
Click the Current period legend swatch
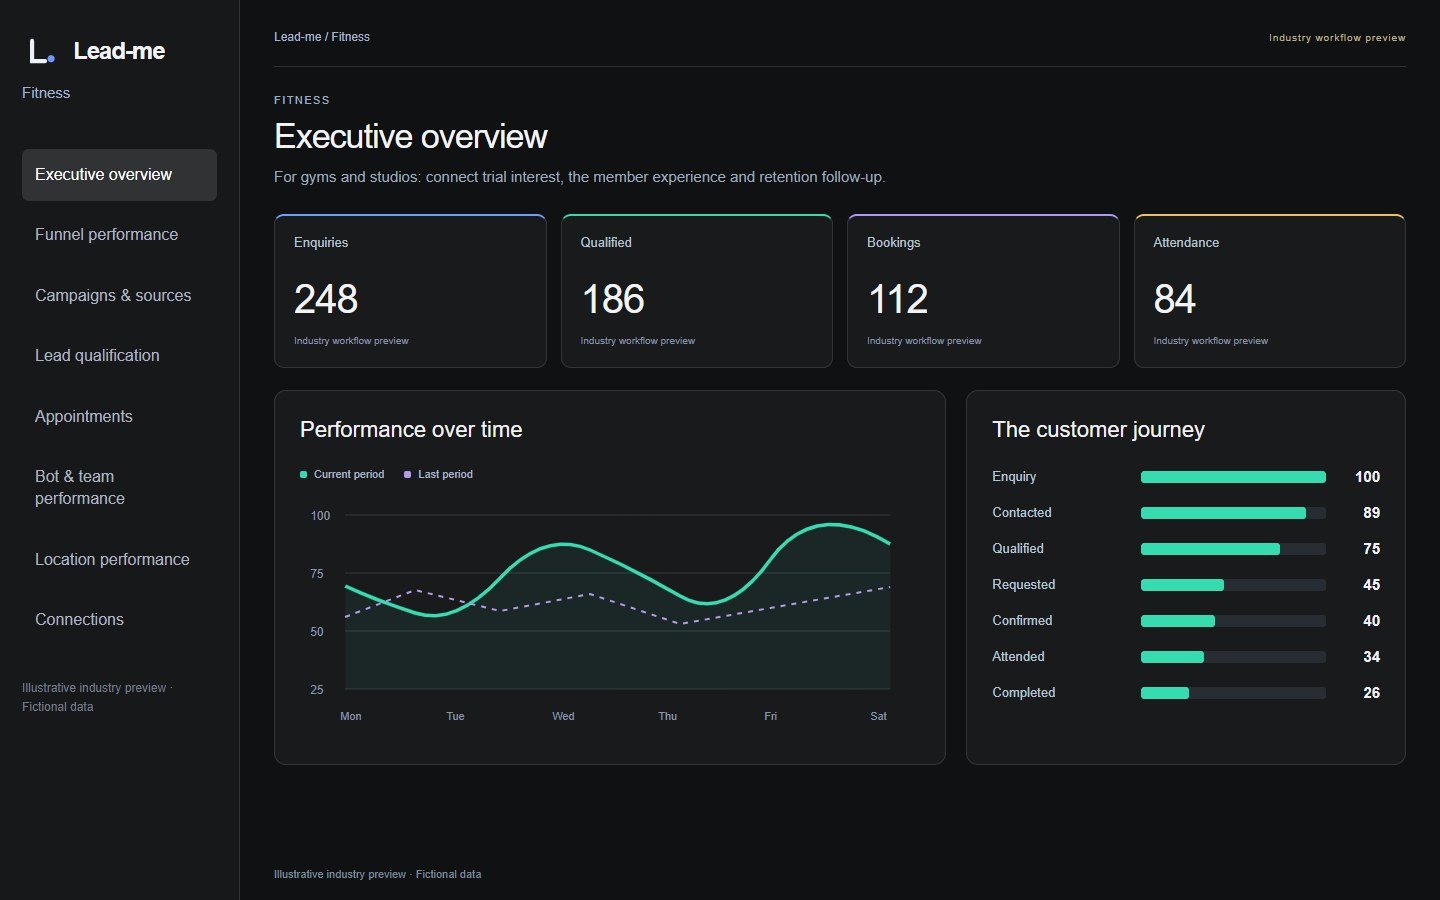click(303, 475)
